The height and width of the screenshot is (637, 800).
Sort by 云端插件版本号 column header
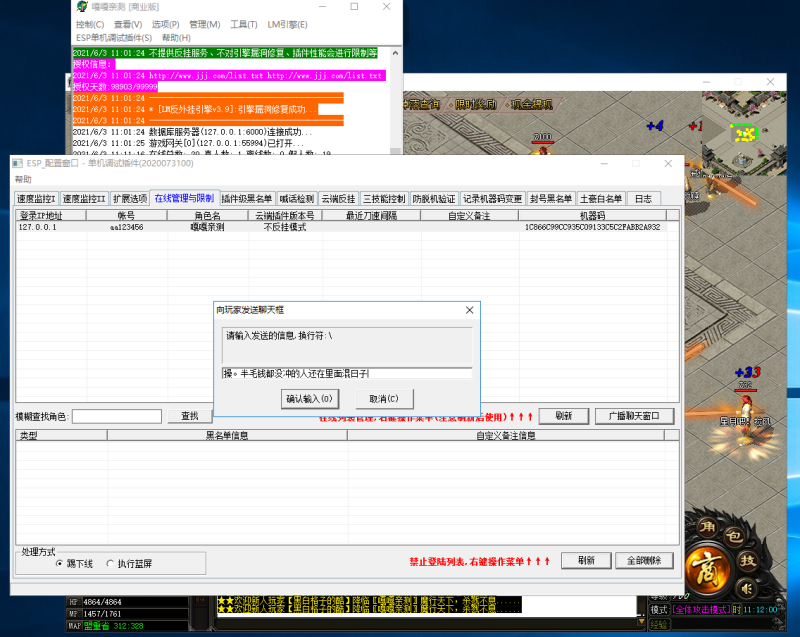click(285, 215)
